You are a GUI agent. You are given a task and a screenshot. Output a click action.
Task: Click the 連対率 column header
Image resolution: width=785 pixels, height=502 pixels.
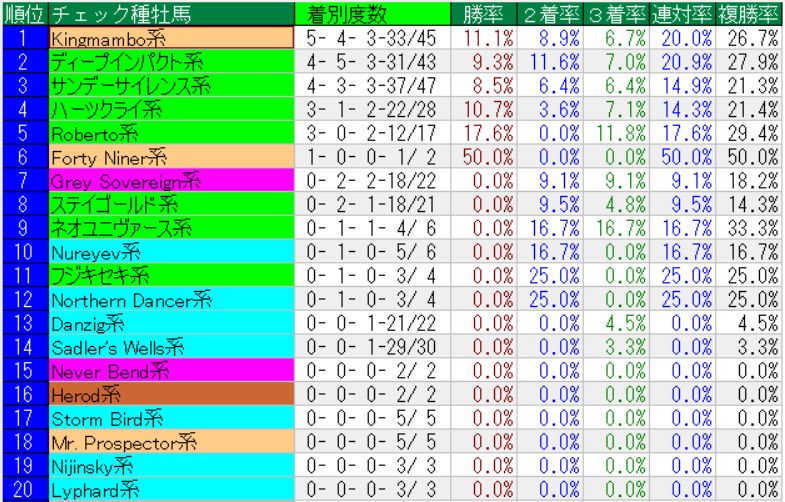point(683,14)
